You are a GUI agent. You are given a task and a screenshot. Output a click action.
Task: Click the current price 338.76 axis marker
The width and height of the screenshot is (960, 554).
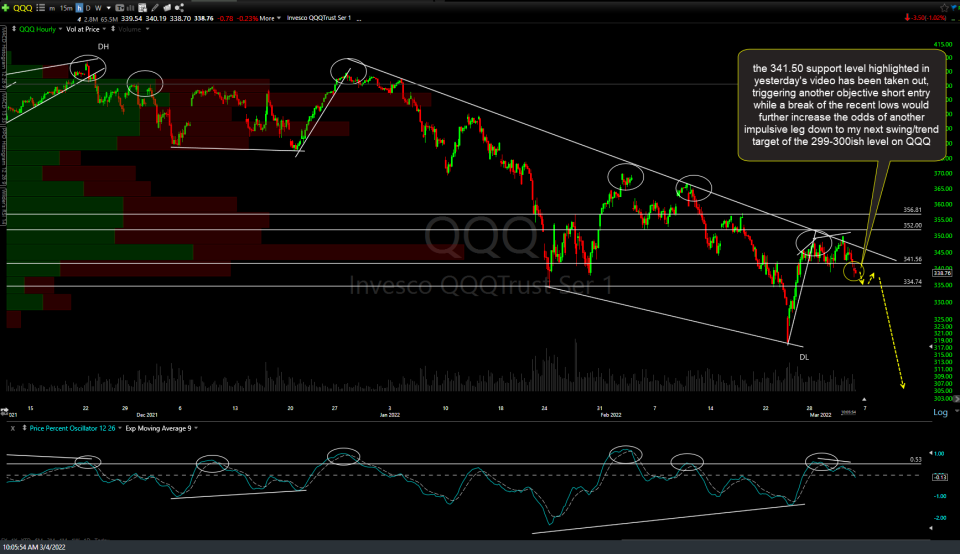click(942, 272)
